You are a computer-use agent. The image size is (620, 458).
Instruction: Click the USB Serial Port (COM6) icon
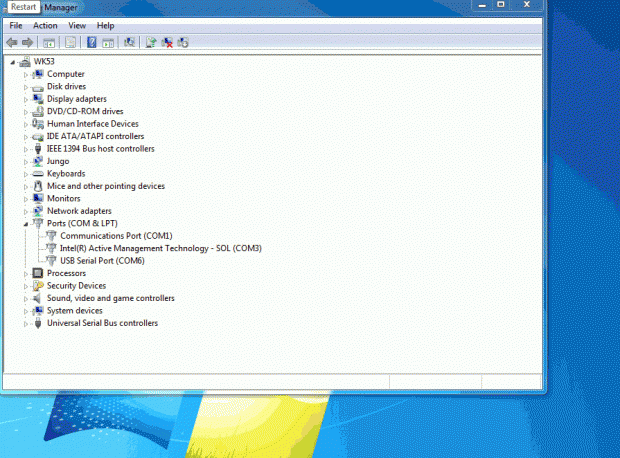pyautogui.click(x=51, y=260)
